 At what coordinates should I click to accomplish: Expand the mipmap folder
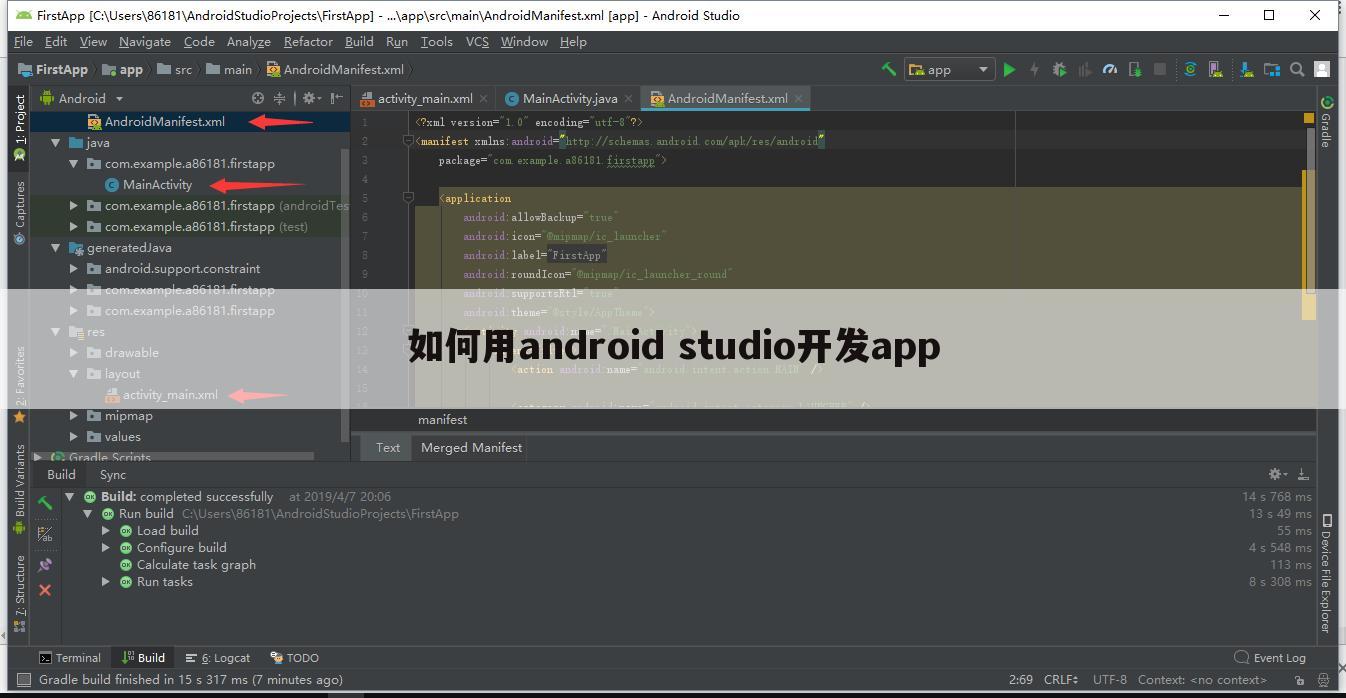tap(74, 416)
